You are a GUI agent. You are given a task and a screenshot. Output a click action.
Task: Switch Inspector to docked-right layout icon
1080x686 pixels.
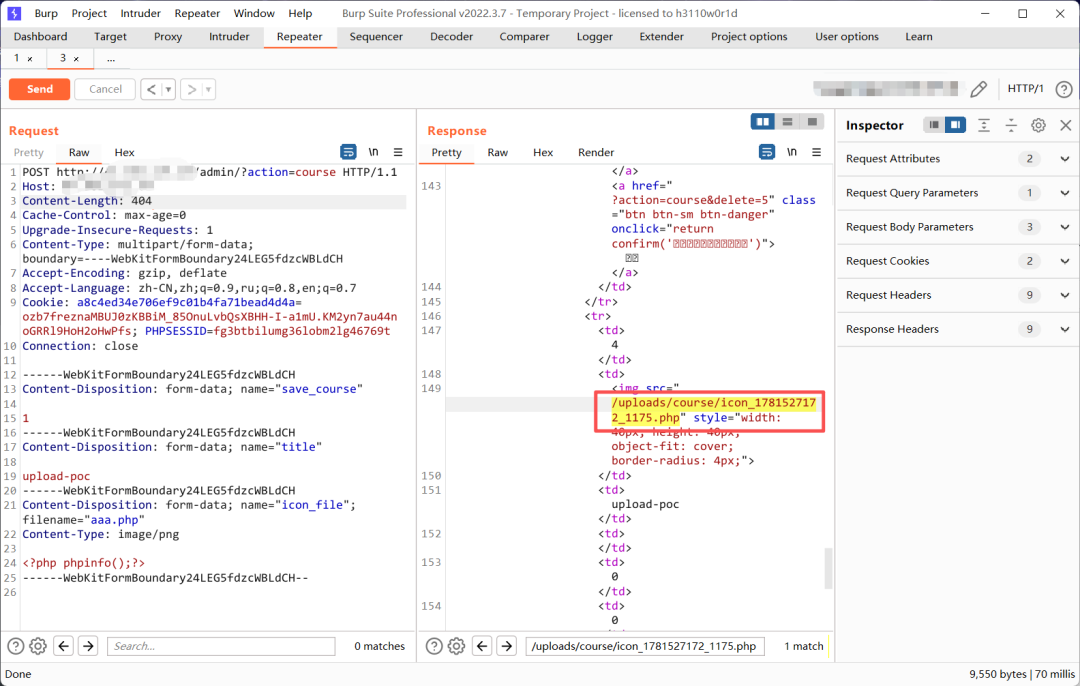pyautogui.click(x=955, y=125)
